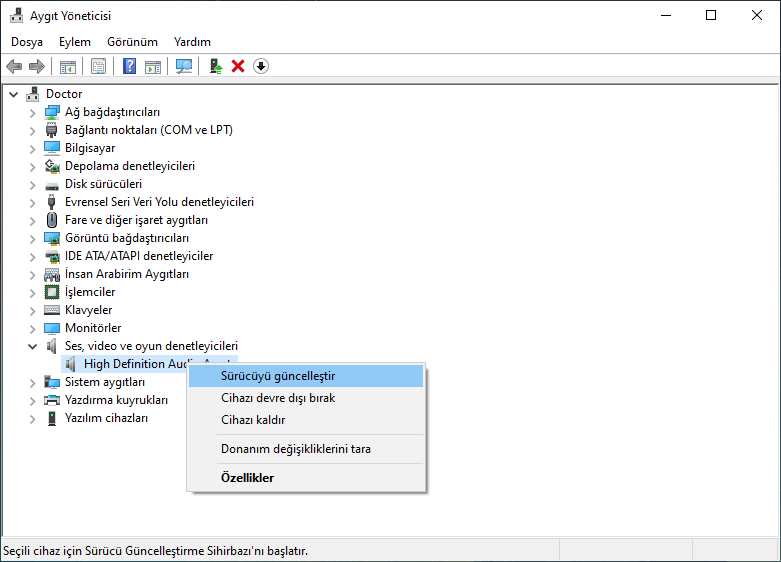
Task: Expand Ağ bağdaştırıcıları category
Action: [x=33, y=113]
